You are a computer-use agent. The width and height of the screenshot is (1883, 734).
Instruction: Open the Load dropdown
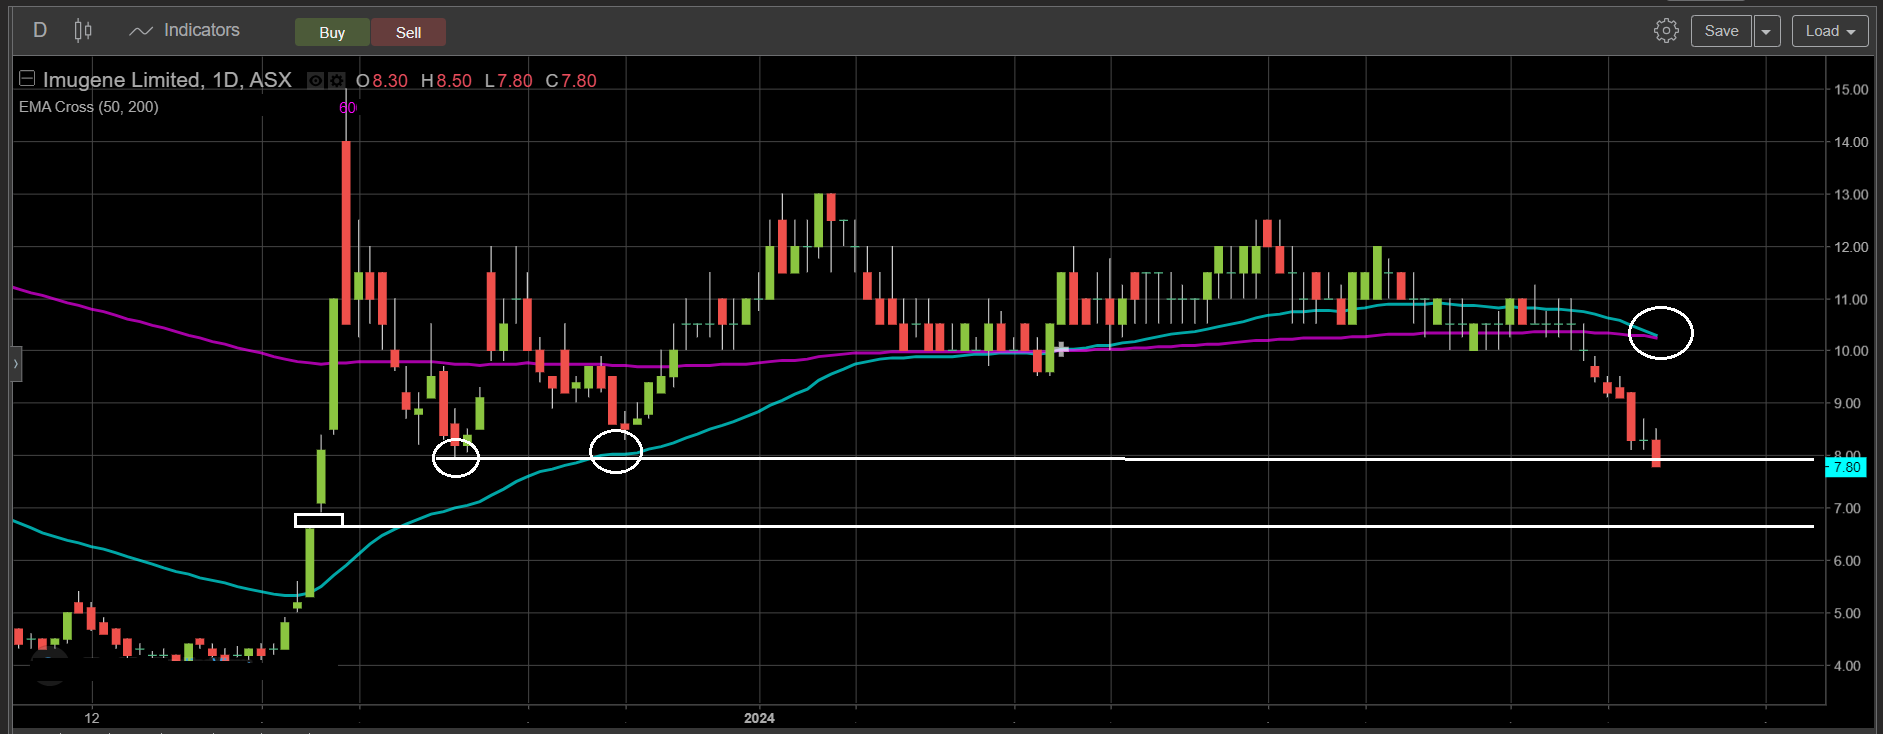[1830, 32]
